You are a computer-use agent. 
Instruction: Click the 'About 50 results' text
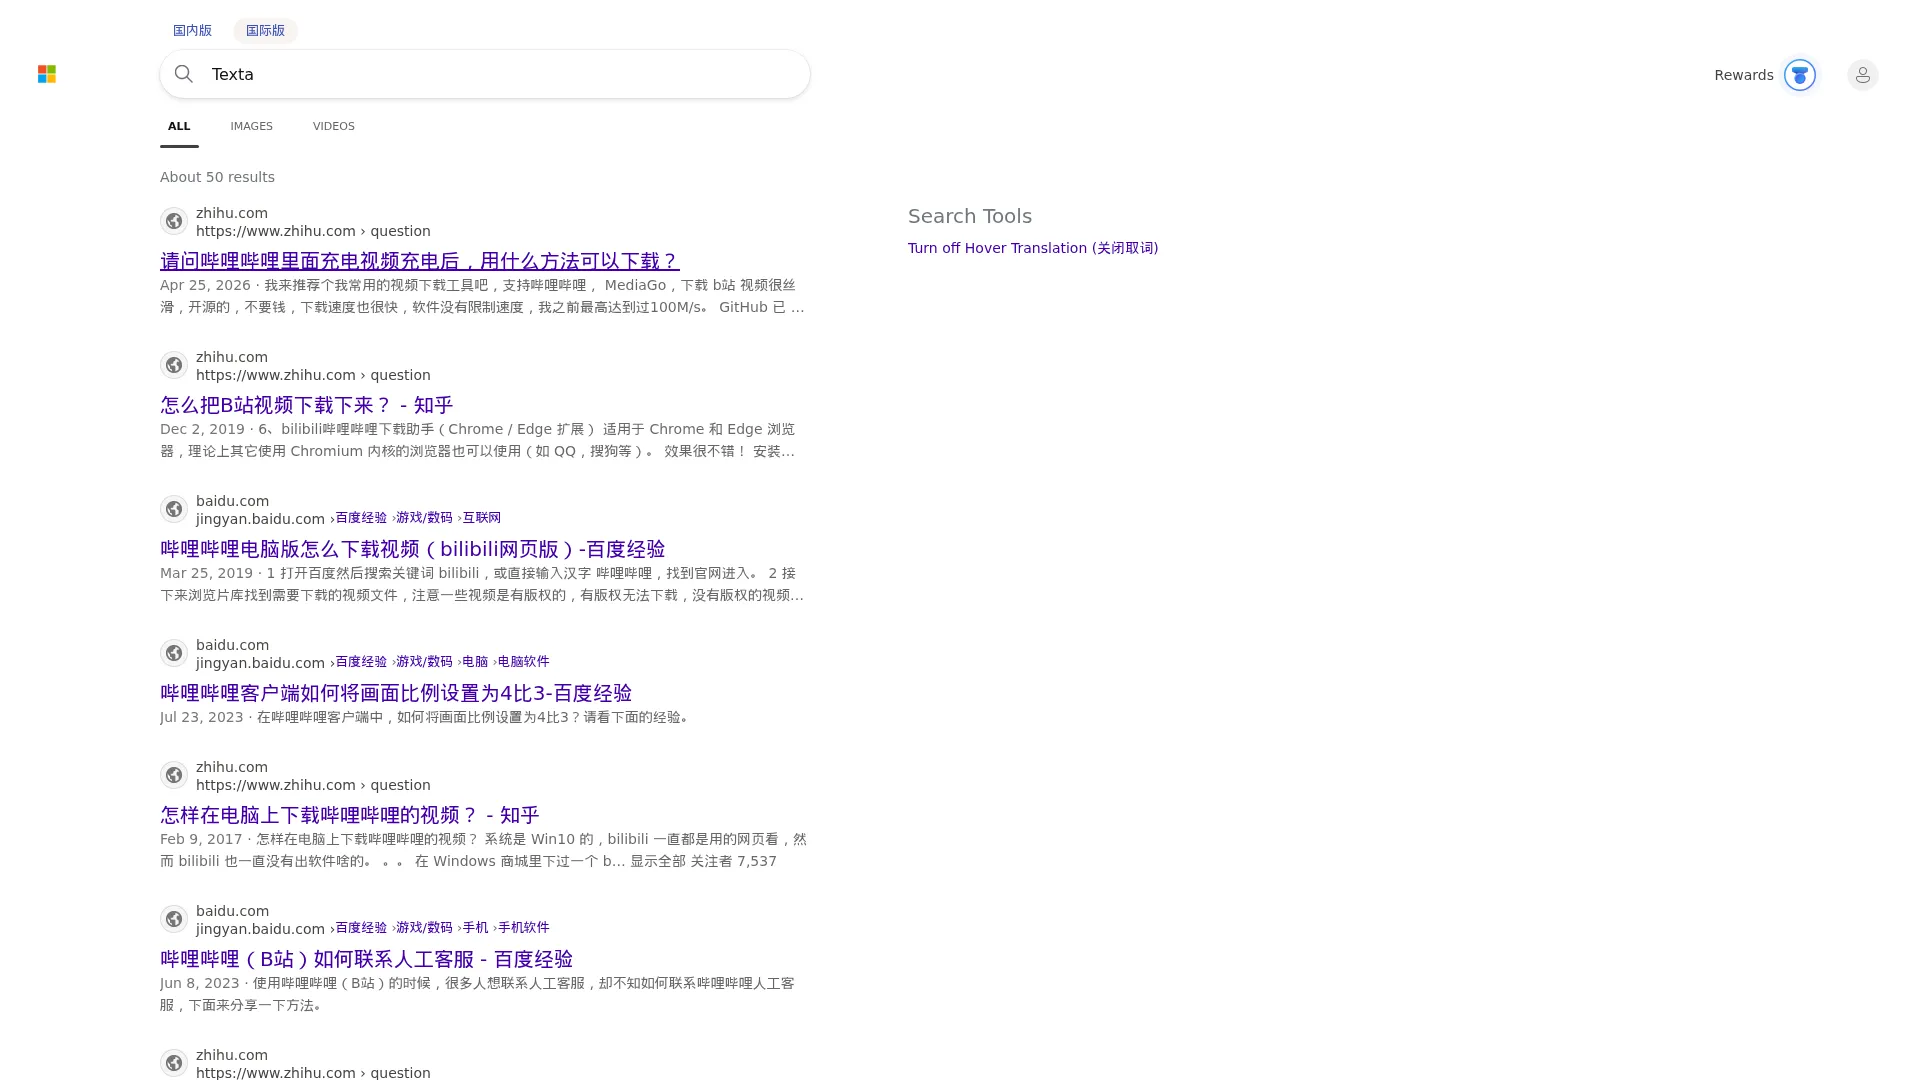pyautogui.click(x=217, y=177)
